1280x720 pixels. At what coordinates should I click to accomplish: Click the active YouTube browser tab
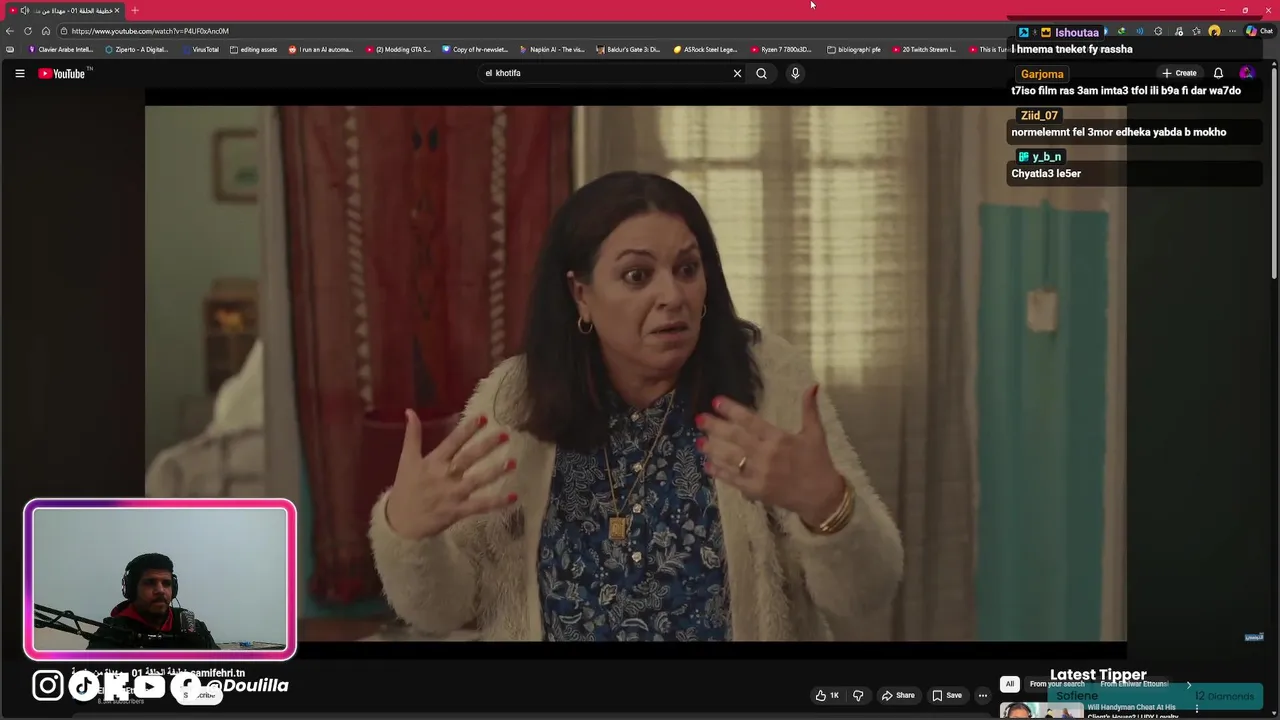coord(63,10)
